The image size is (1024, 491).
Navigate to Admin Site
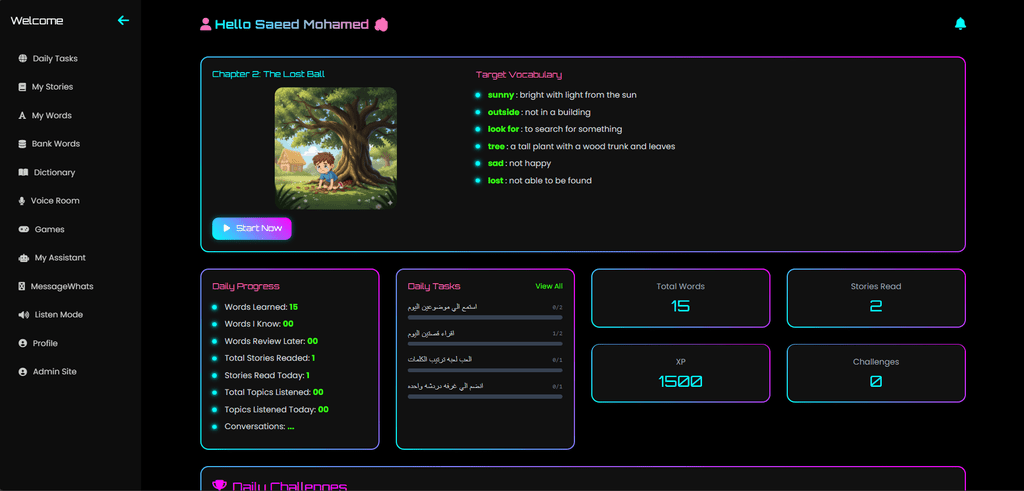[54, 372]
